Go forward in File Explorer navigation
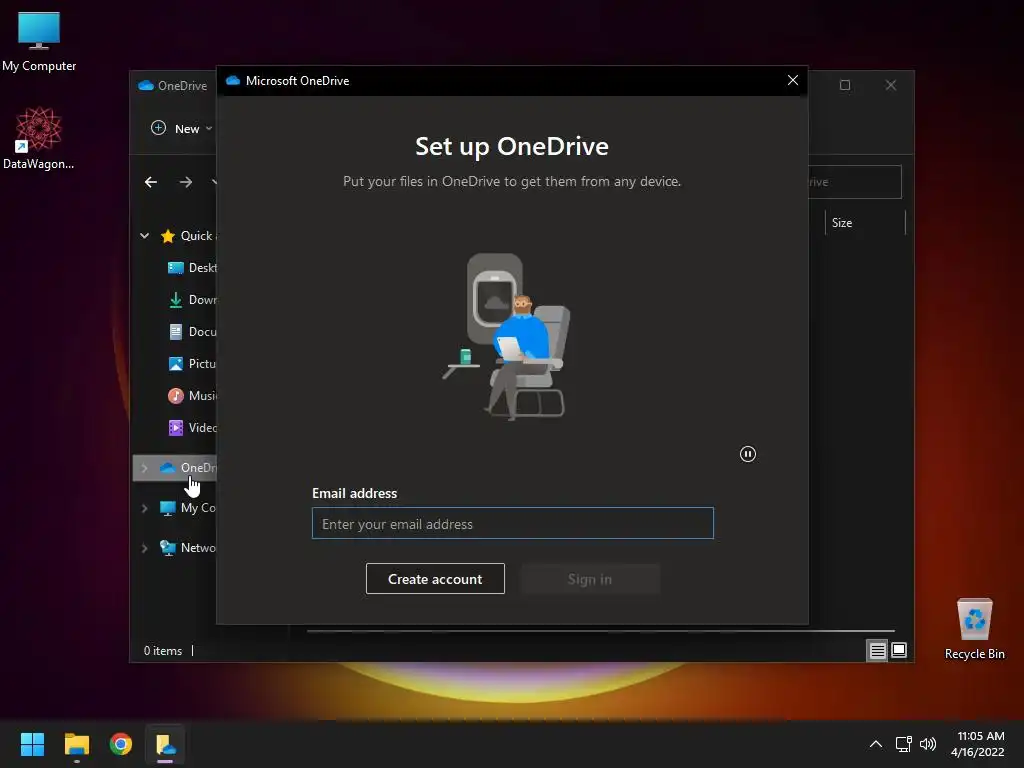1024x768 pixels. (x=186, y=182)
